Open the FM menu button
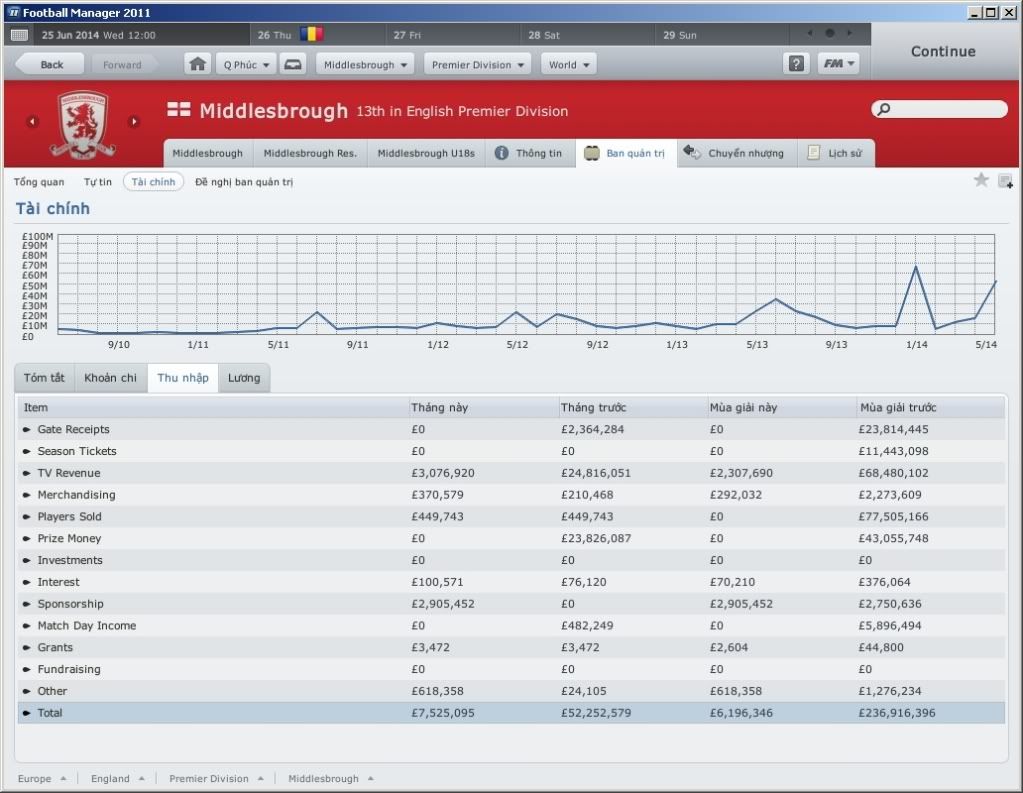Screen dimensions: 1023x793 click(x=838, y=63)
